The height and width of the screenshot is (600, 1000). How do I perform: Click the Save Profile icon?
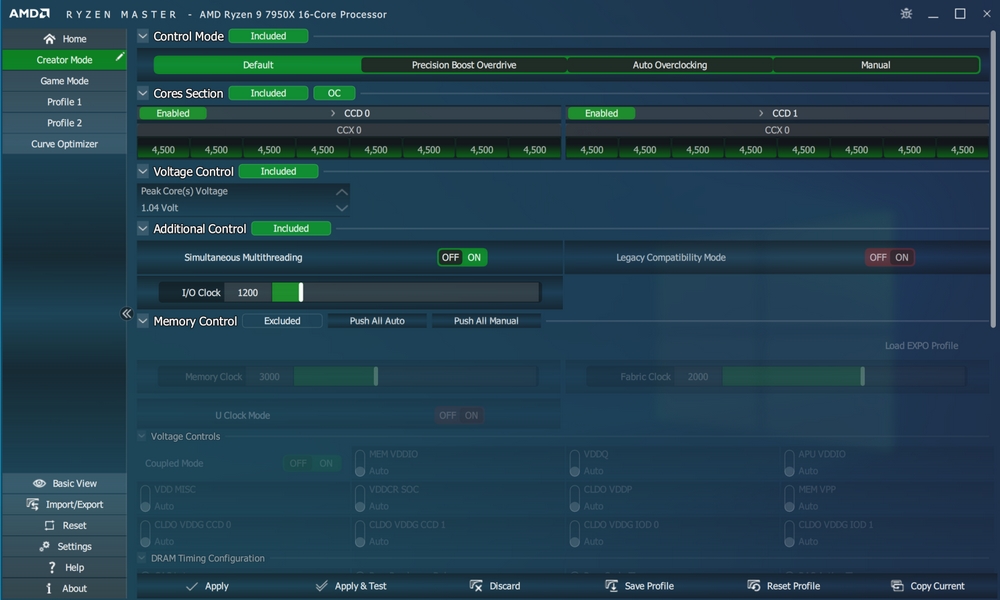coord(611,586)
